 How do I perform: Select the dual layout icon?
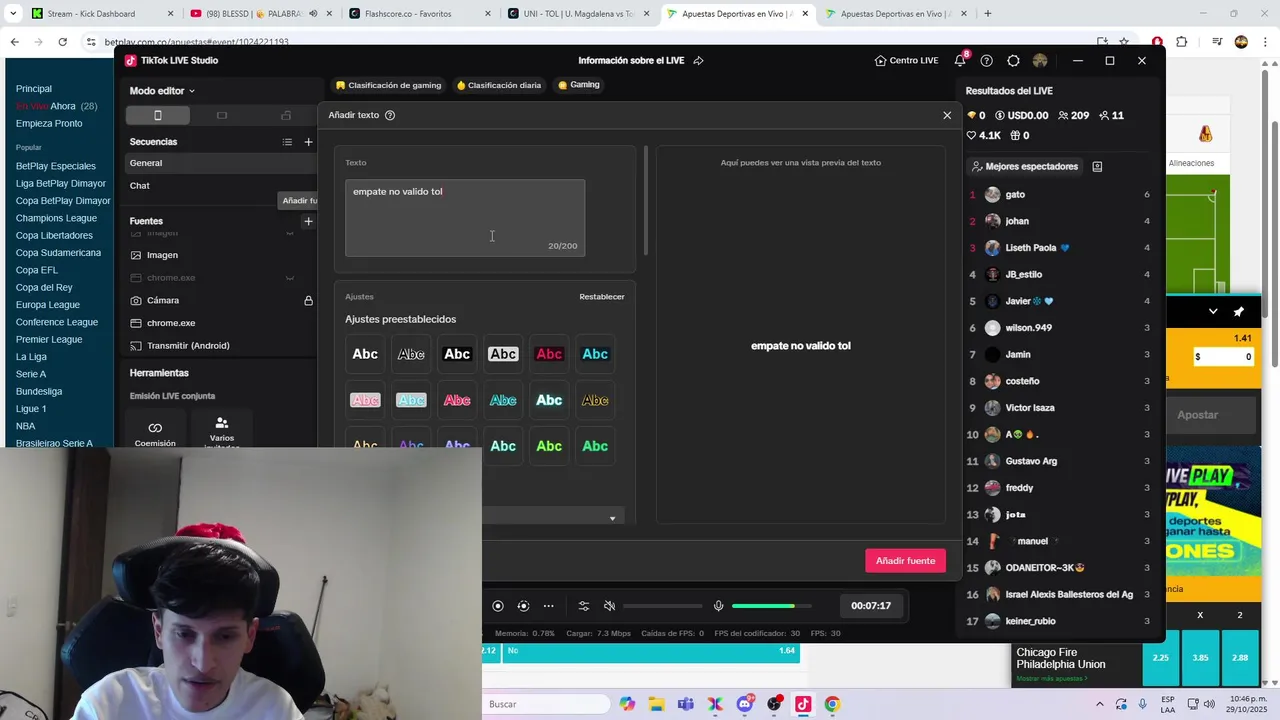tap(286, 115)
